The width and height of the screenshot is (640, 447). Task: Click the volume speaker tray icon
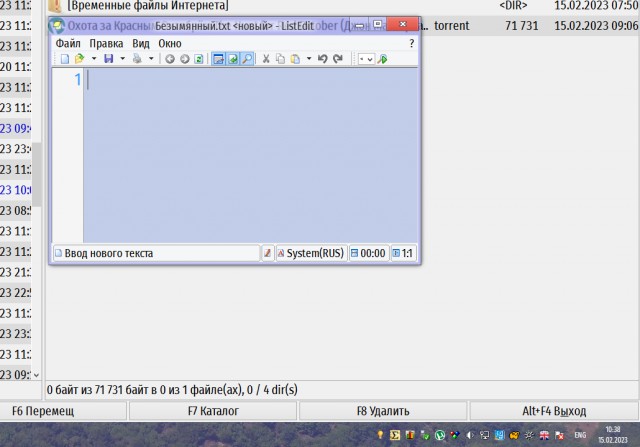(x=469, y=435)
